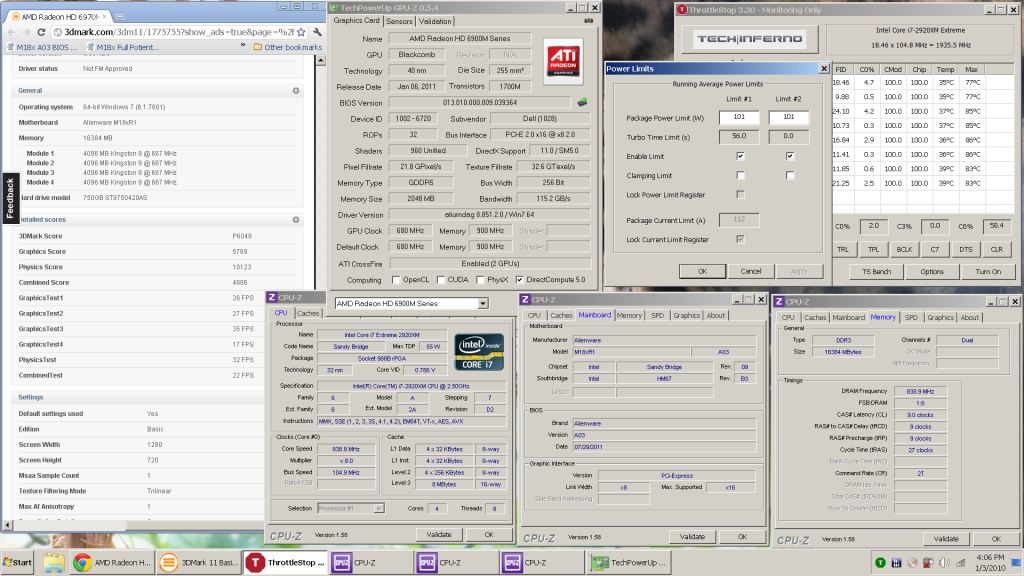Click the GPU-Z screenshot camera icon
The width and height of the screenshot is (1024, 576).
588,21
